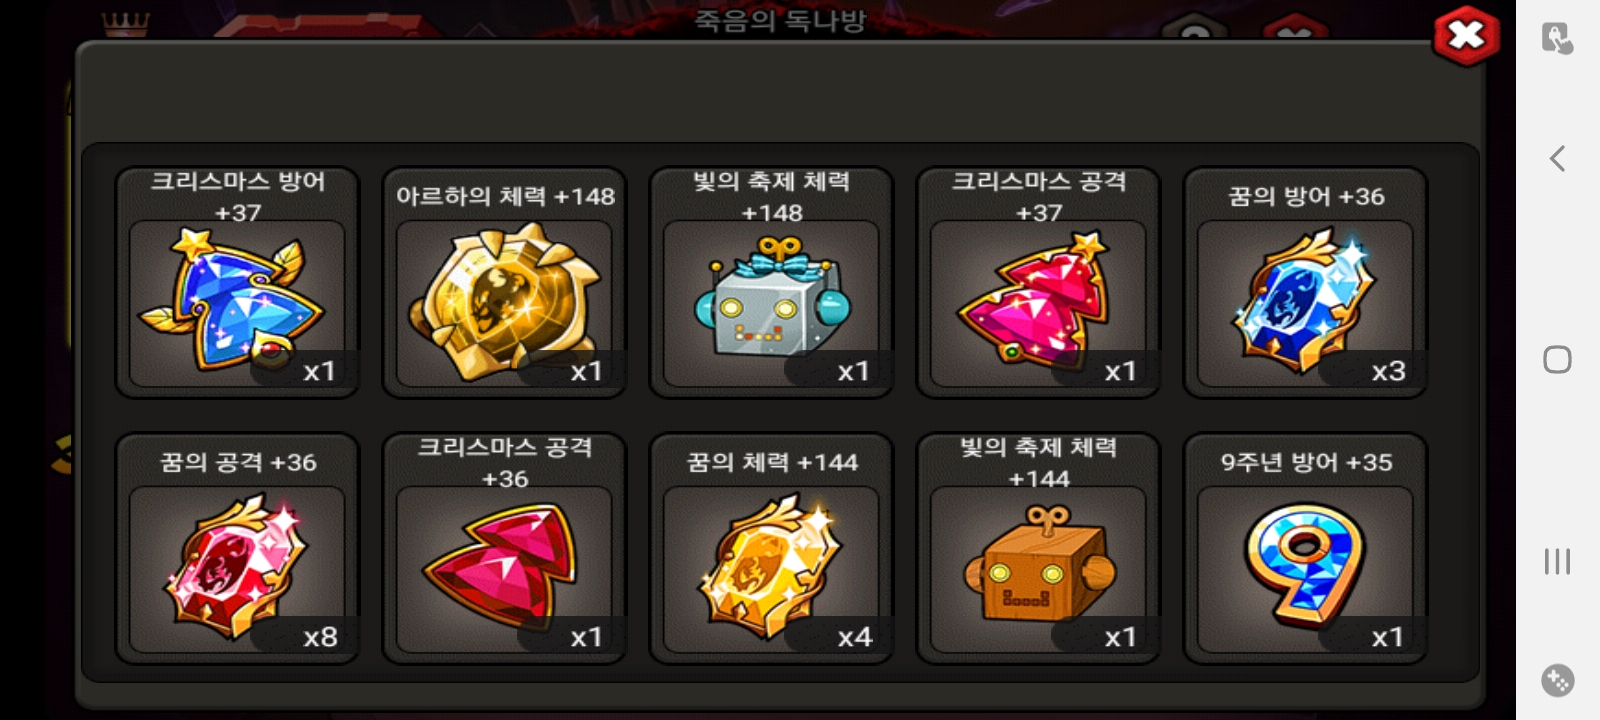Screen dimensions: 1600x720
Task: Tap the x4 count on 꿈의 체력
Action: [855, 637]
